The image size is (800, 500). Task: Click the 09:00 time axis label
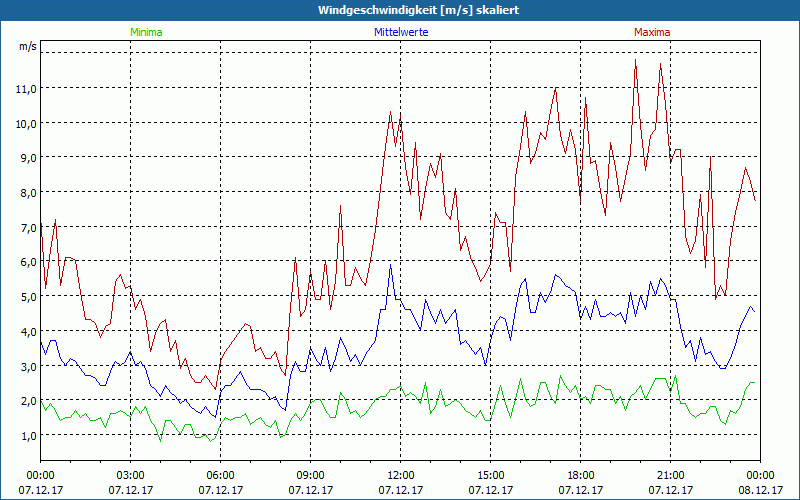click(x=310, y=476)
